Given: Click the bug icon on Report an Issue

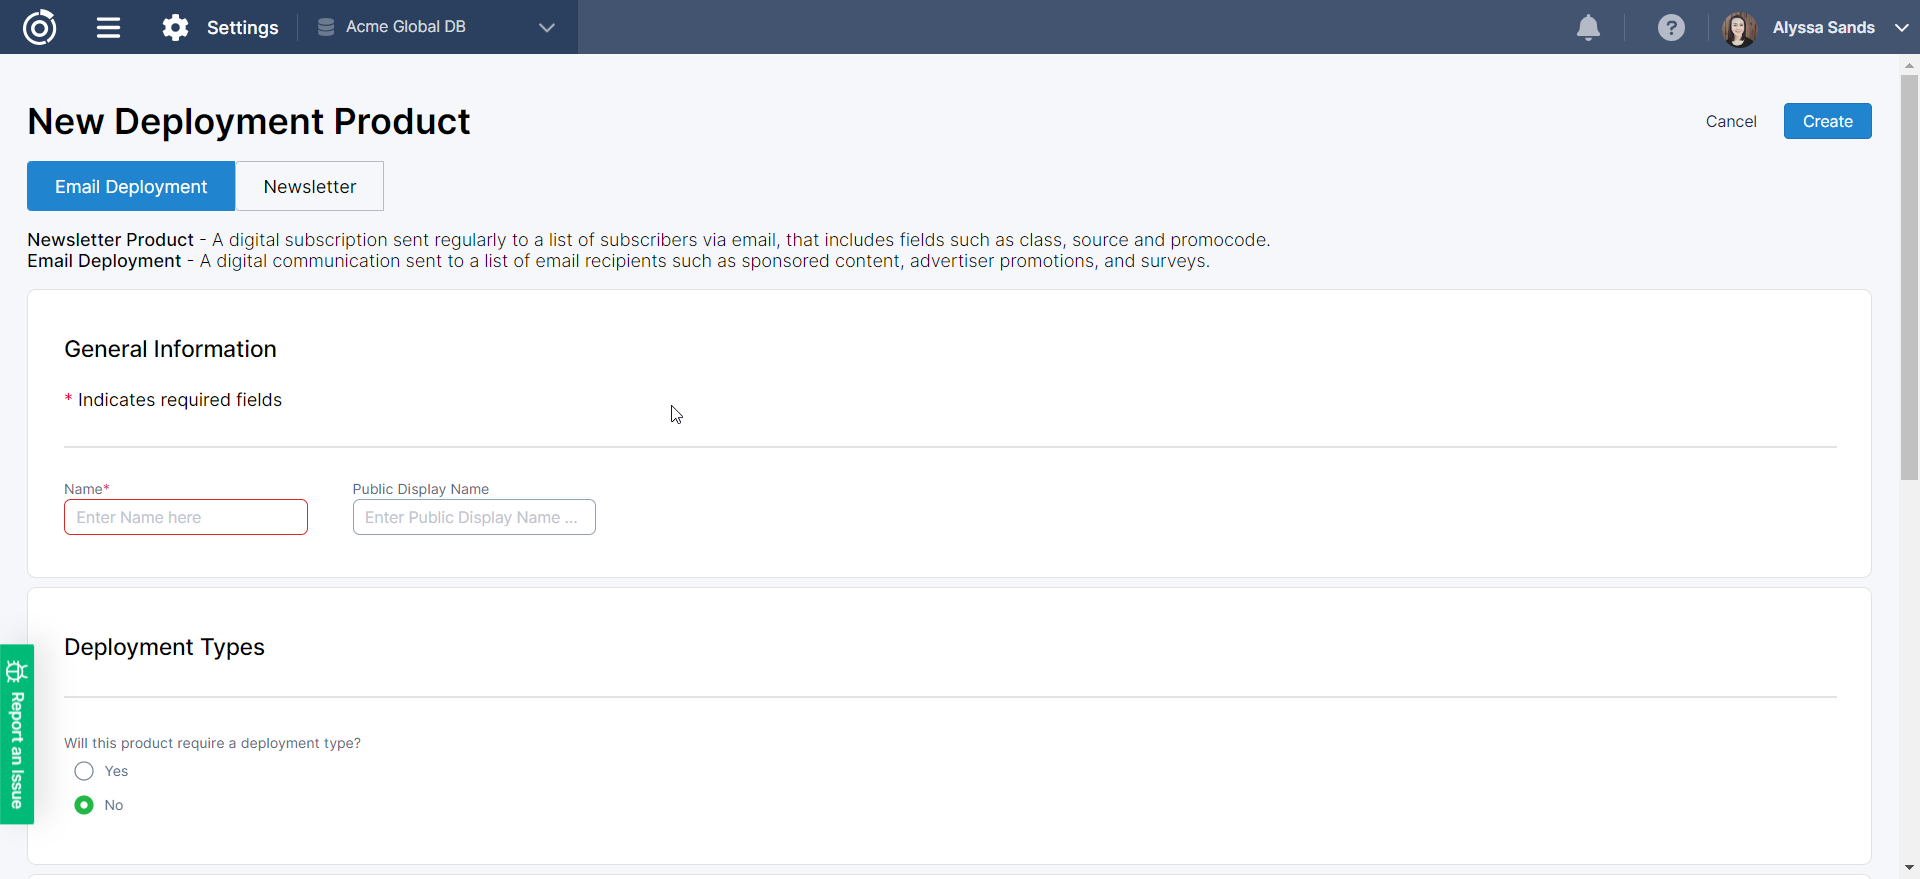Looking at the screenshot, I should coord(17,670).
